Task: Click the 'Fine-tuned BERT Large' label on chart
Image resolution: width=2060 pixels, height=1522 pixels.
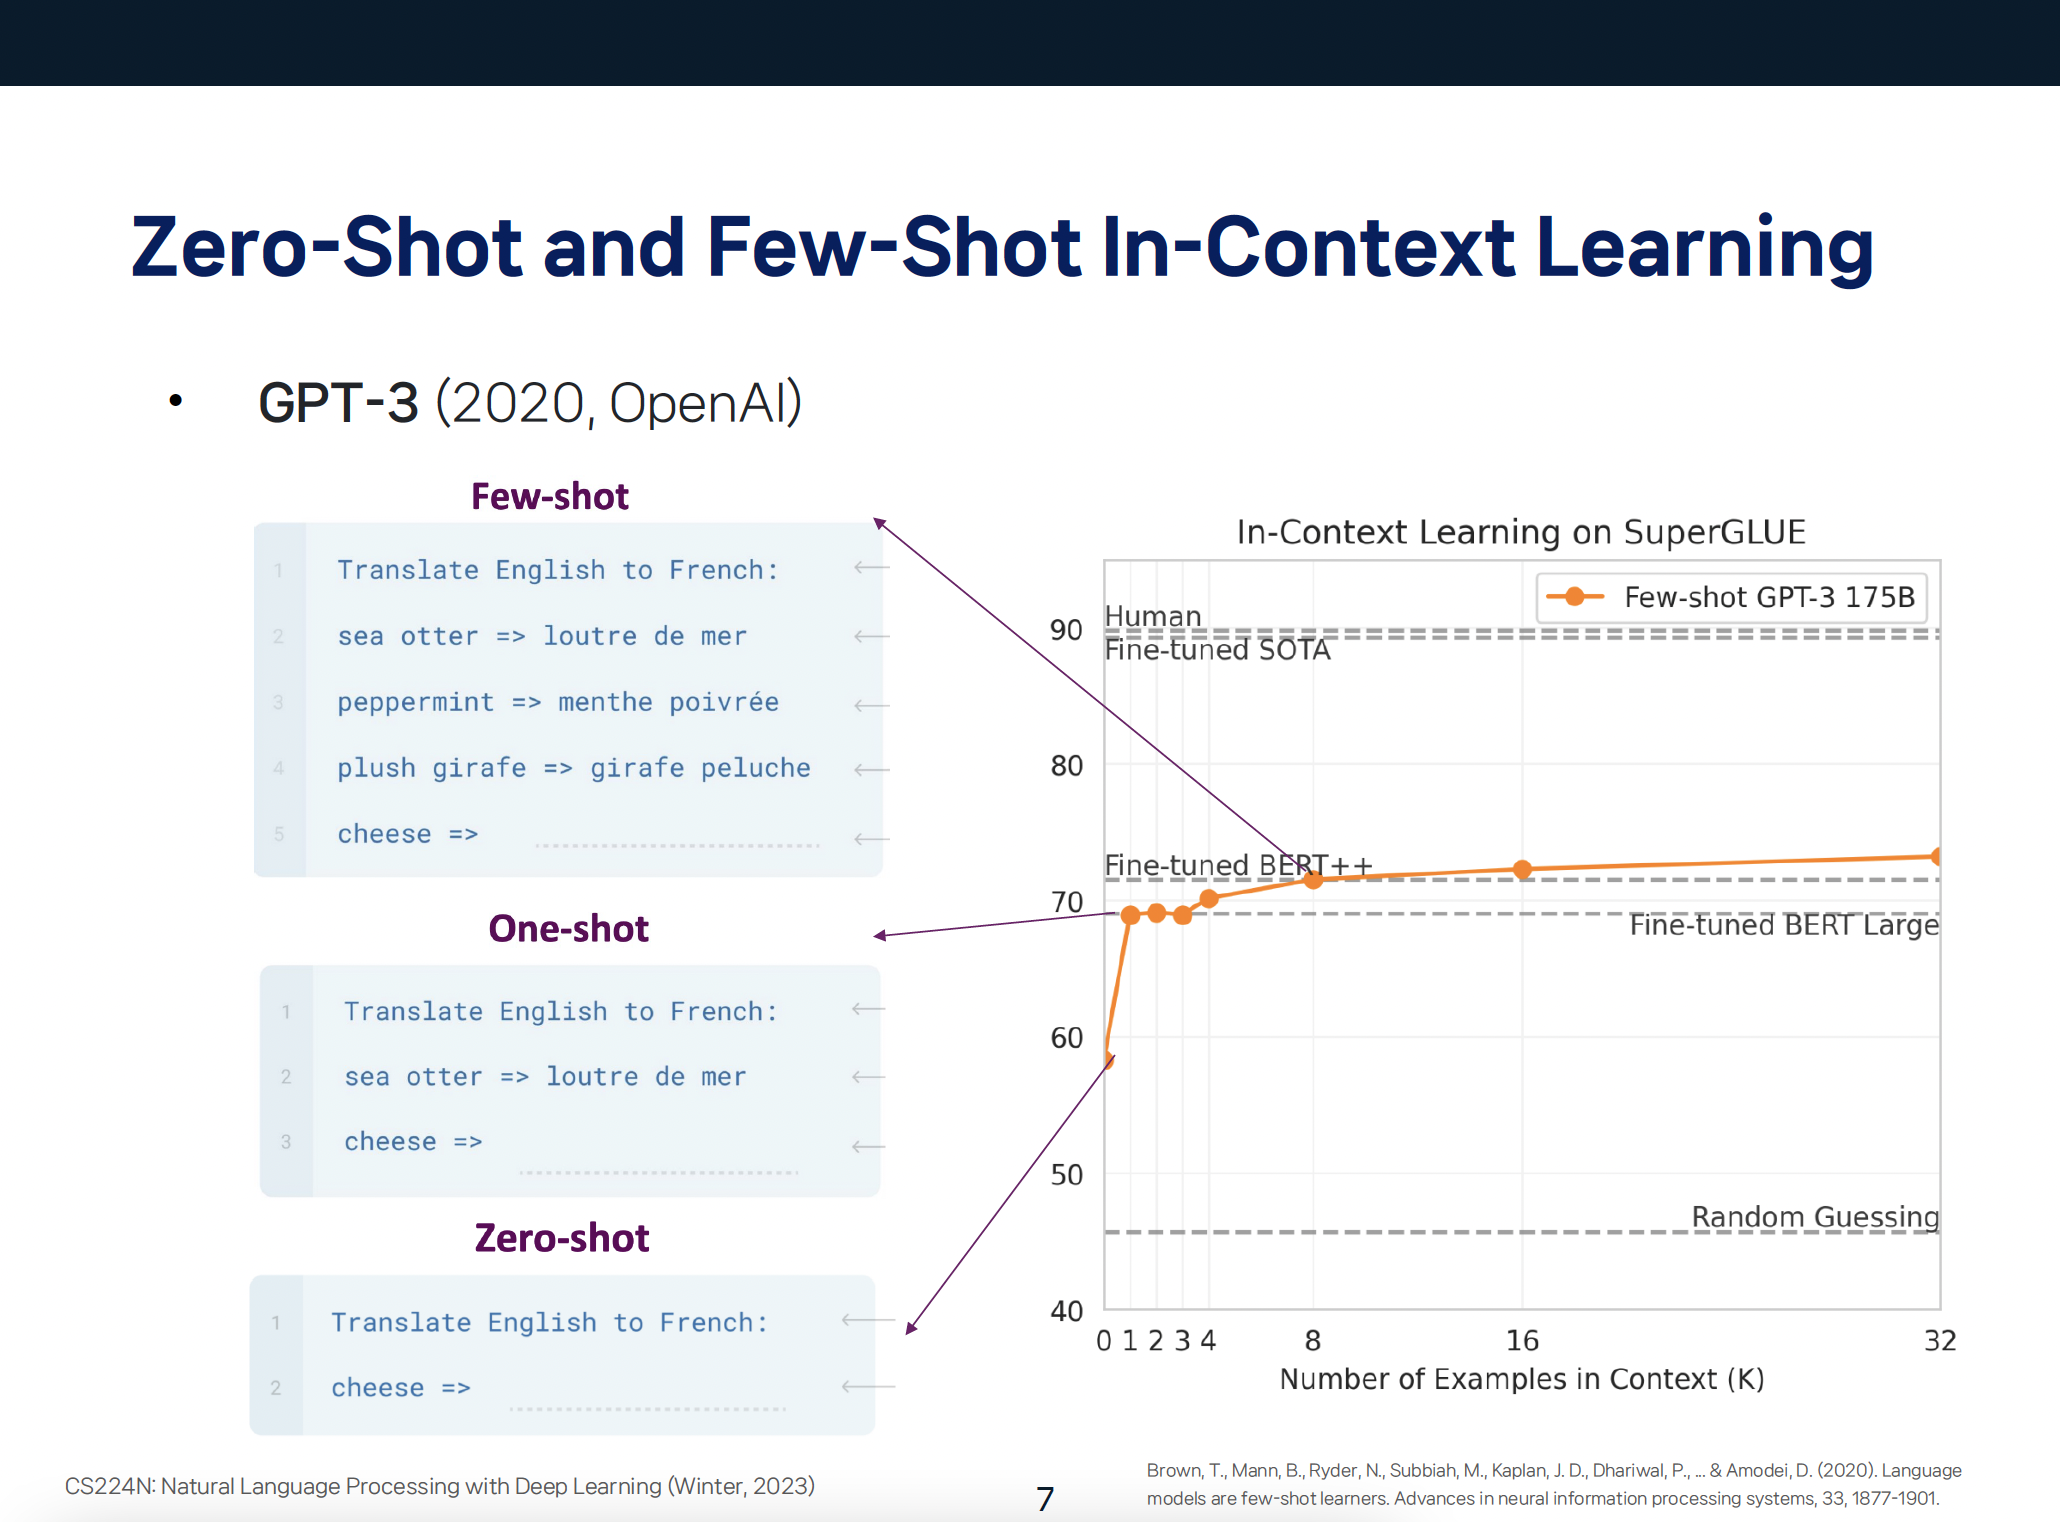Action: tap(1784, 925)
